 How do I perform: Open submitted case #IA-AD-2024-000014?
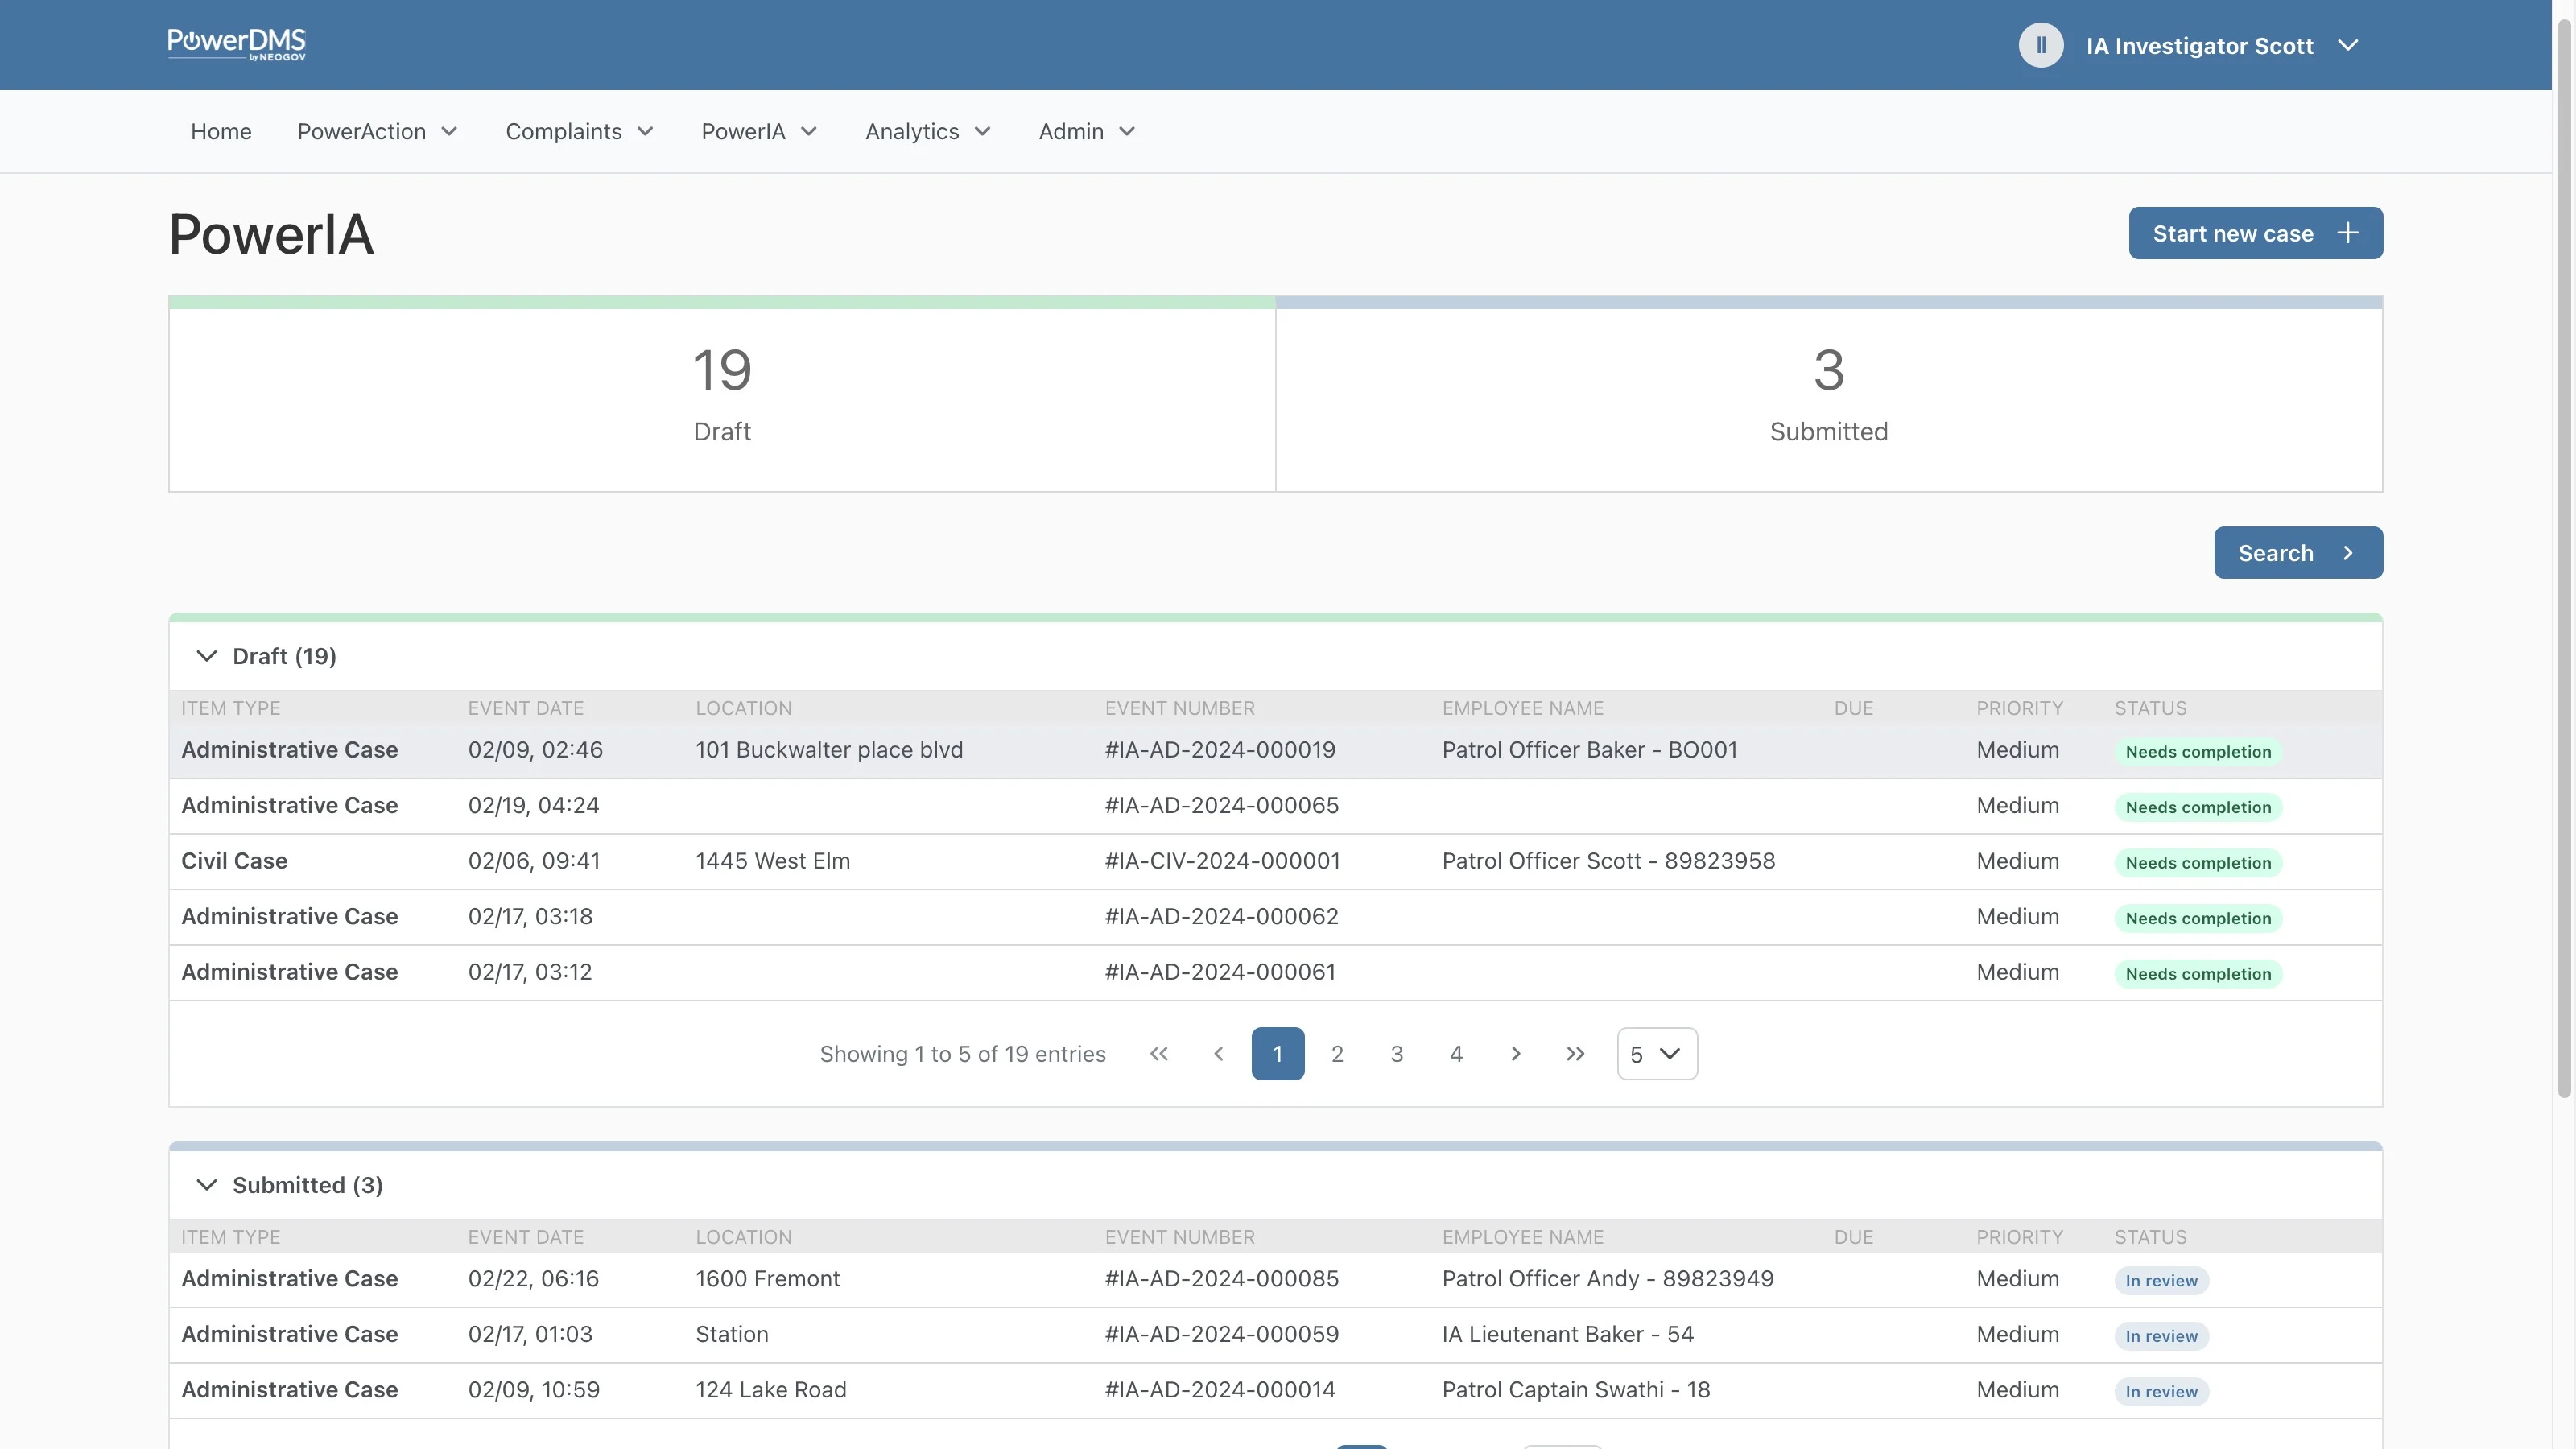click(1275, 1390)
